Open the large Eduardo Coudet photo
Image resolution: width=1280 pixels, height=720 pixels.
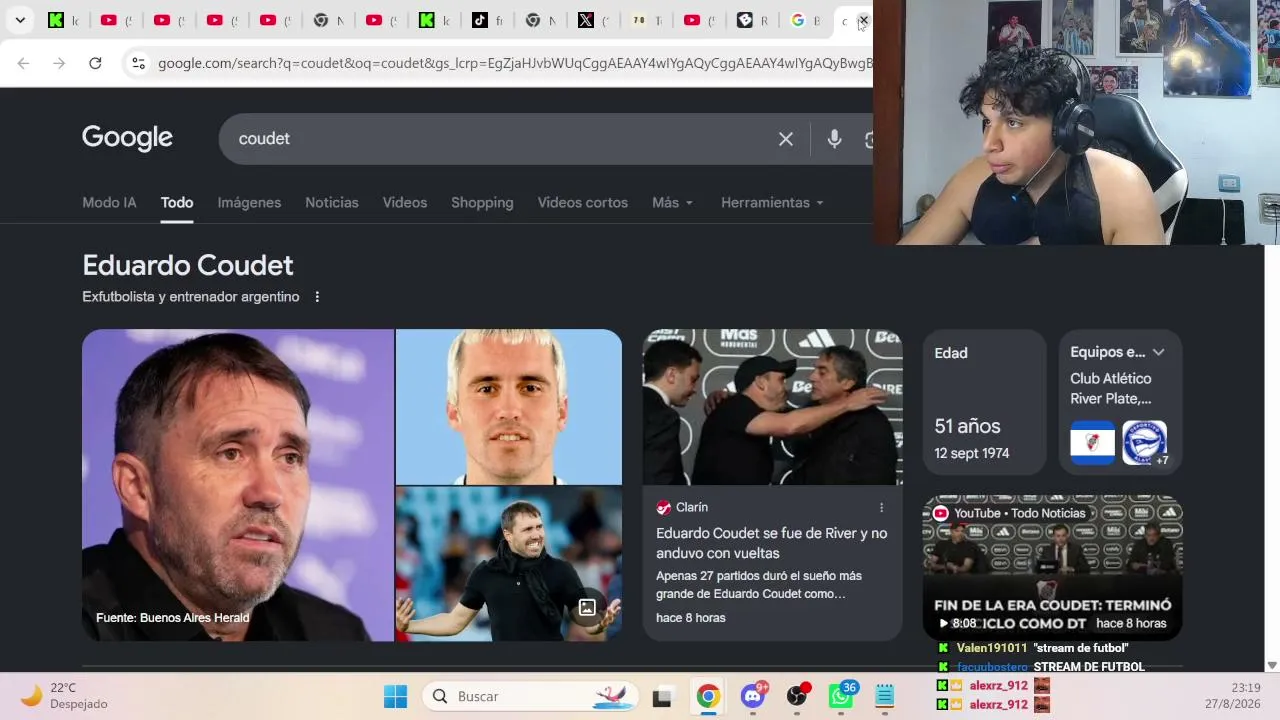(x=238, y=485)
